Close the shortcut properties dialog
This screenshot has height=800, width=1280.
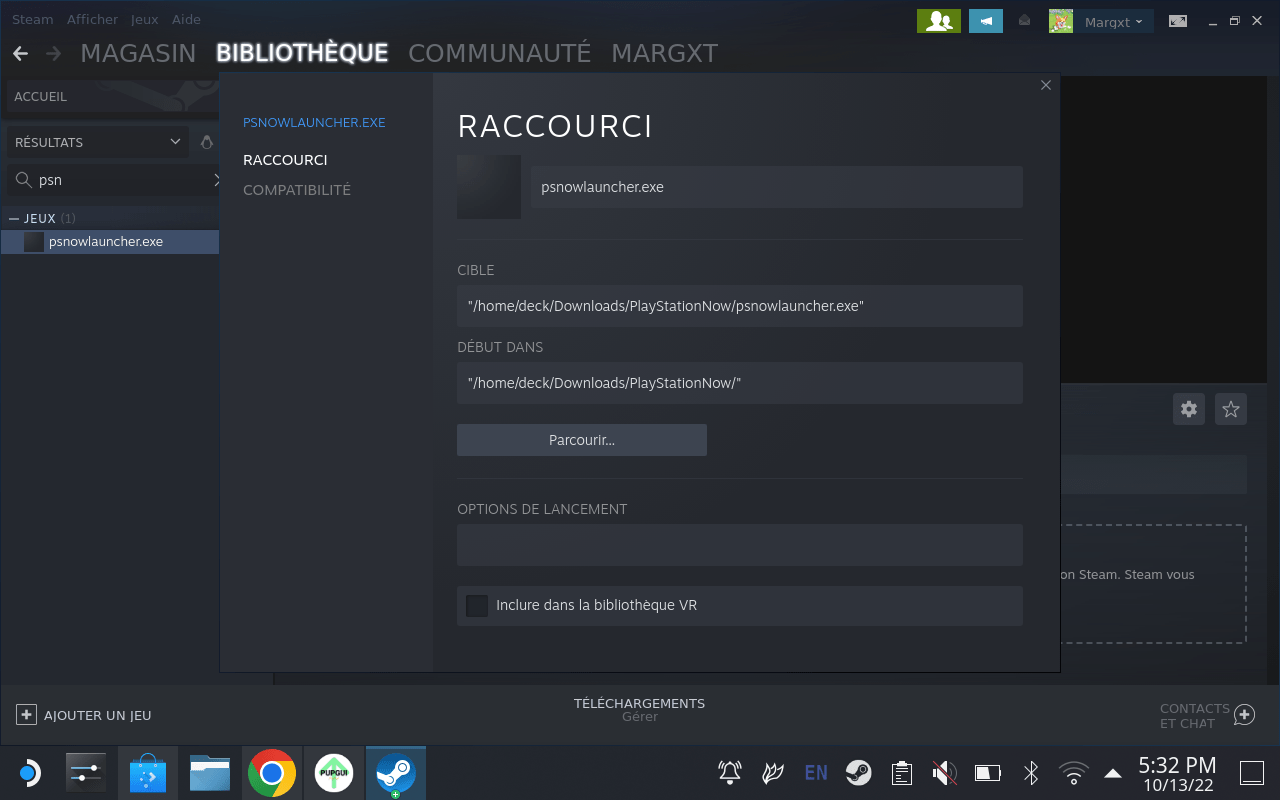pos(1046,86)
